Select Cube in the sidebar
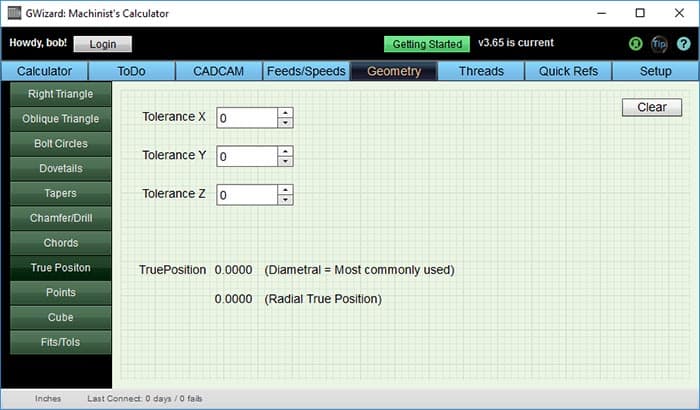 (61, 317)
